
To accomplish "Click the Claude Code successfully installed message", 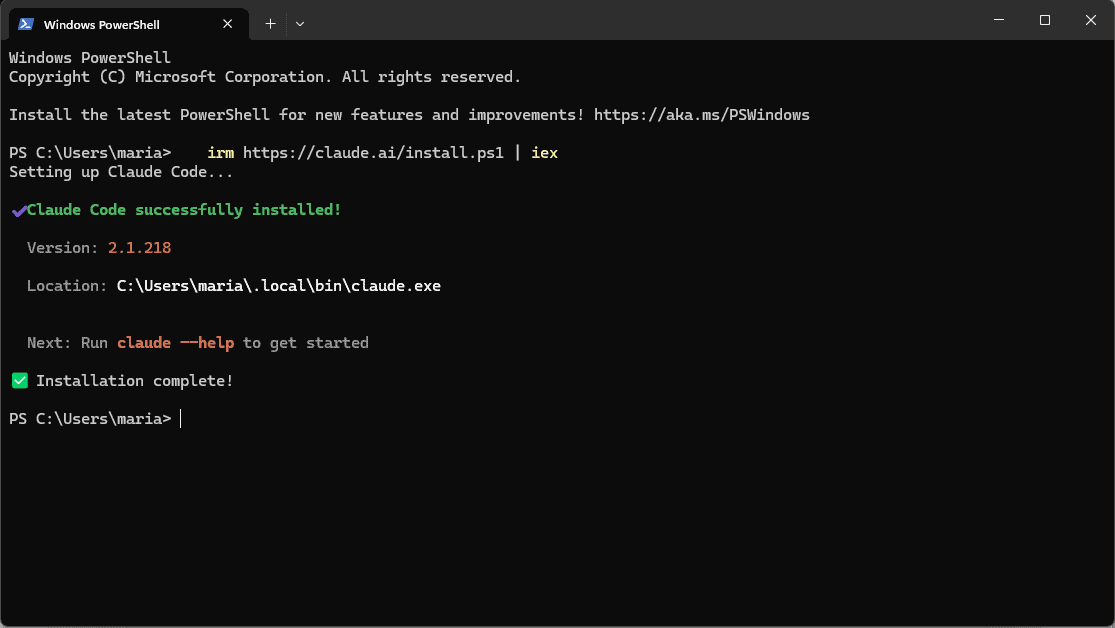I will click(184, 210).
